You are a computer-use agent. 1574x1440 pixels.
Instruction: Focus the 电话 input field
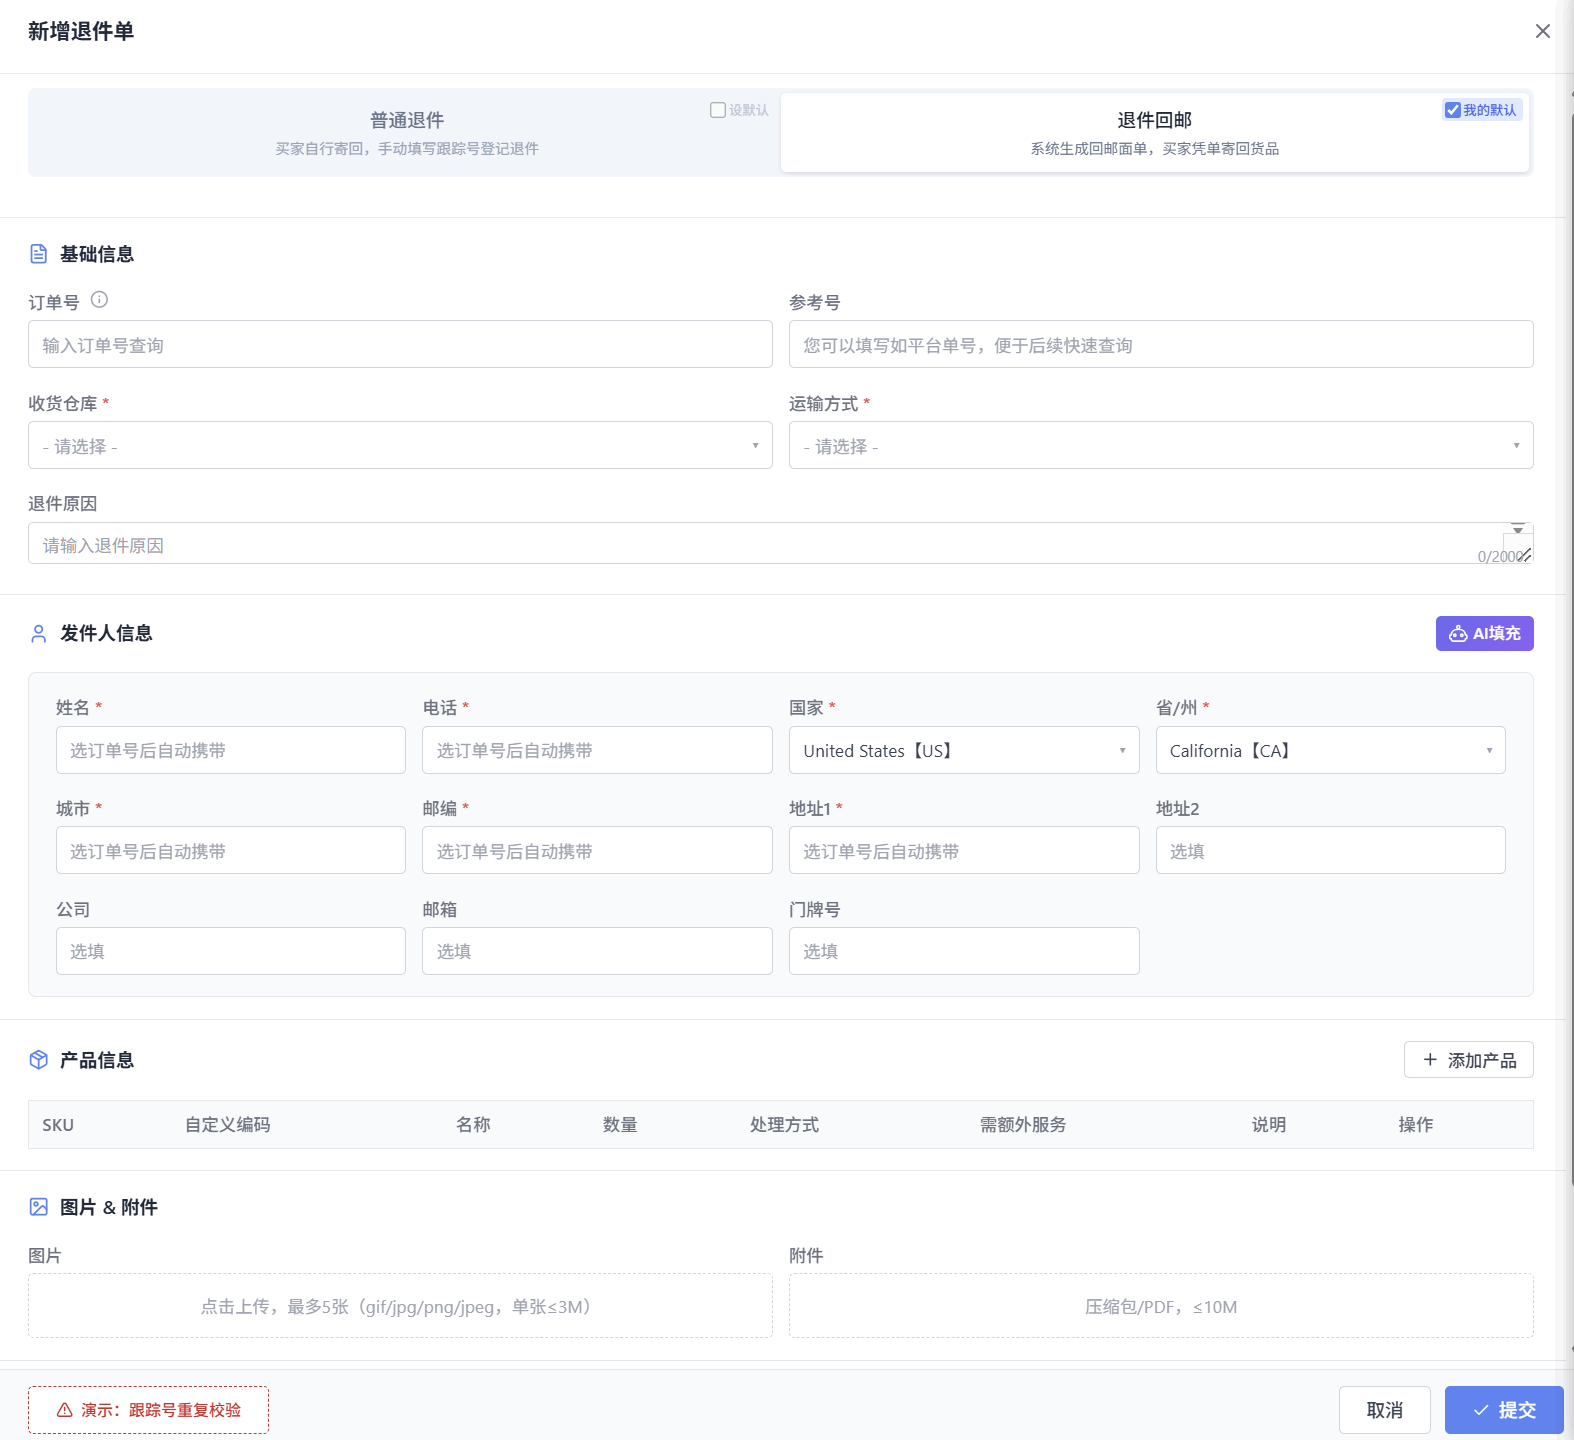(597, 750)
